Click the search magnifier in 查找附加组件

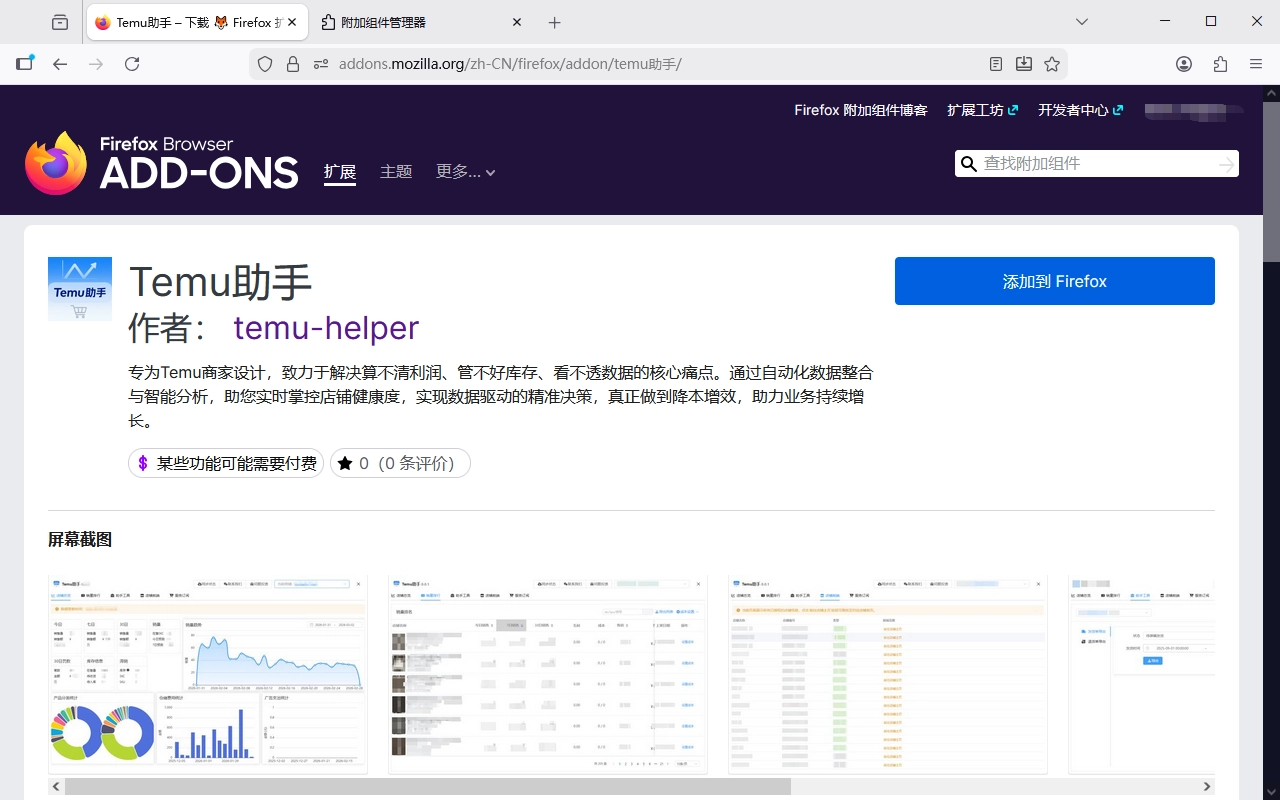(968, 163)
